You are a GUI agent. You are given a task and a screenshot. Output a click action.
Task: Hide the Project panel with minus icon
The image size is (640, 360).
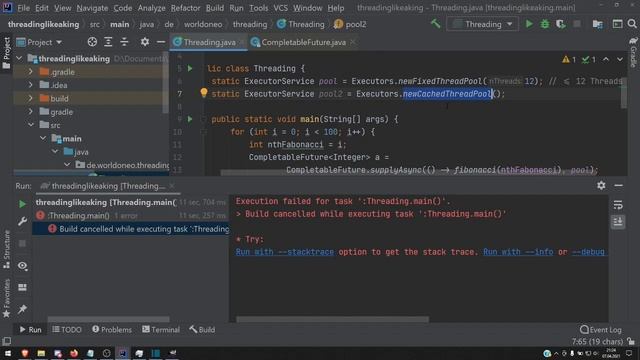[161, 42]
